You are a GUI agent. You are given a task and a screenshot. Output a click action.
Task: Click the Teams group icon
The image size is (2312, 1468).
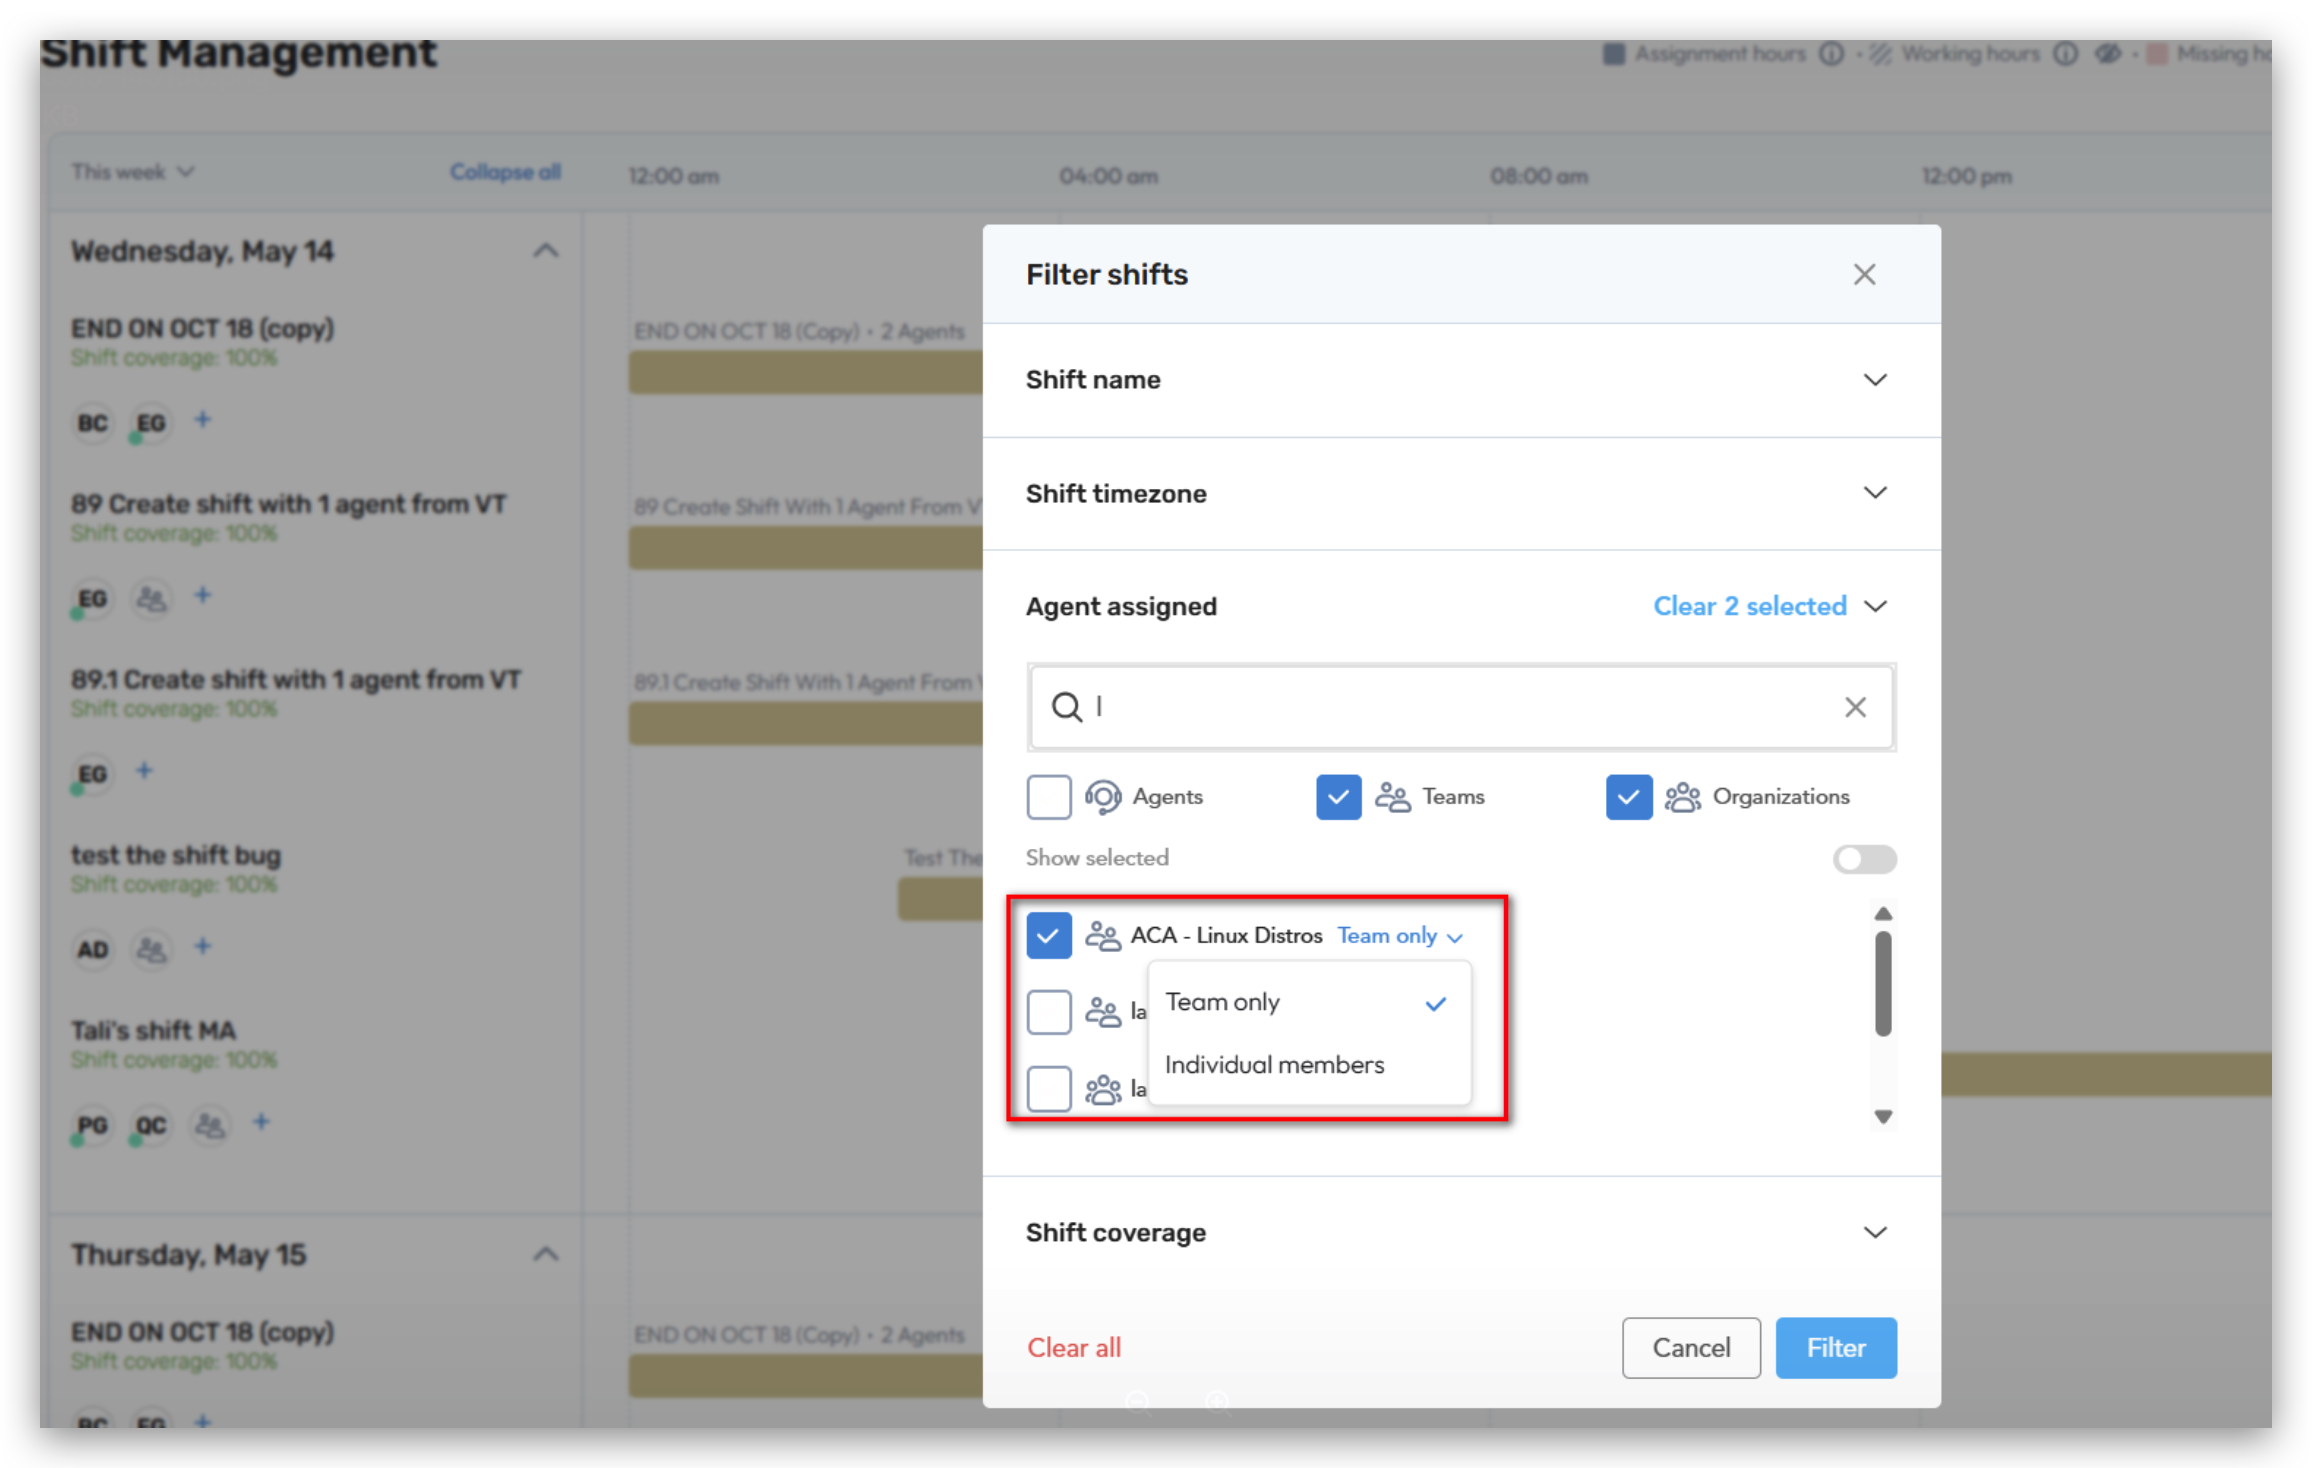[x=1392, y=797]
